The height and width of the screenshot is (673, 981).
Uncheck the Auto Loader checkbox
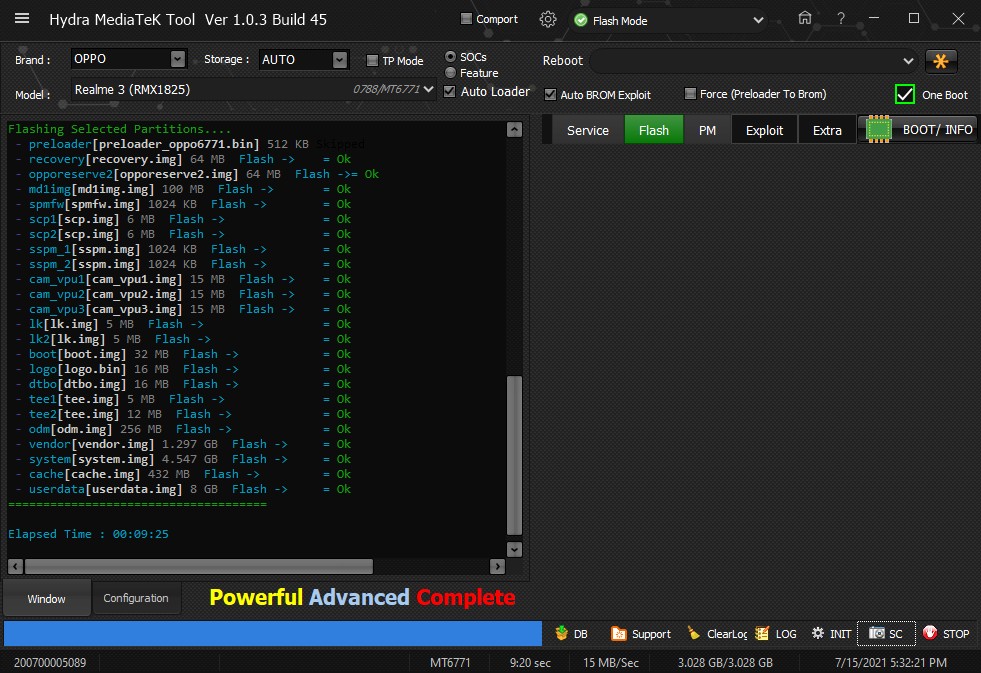point(449,91)
